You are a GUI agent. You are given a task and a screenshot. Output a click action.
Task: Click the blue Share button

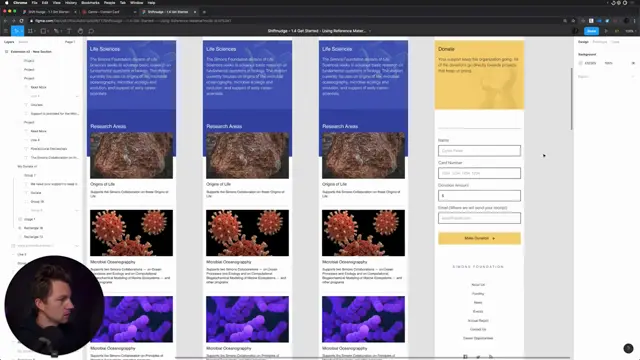point(591,31)
